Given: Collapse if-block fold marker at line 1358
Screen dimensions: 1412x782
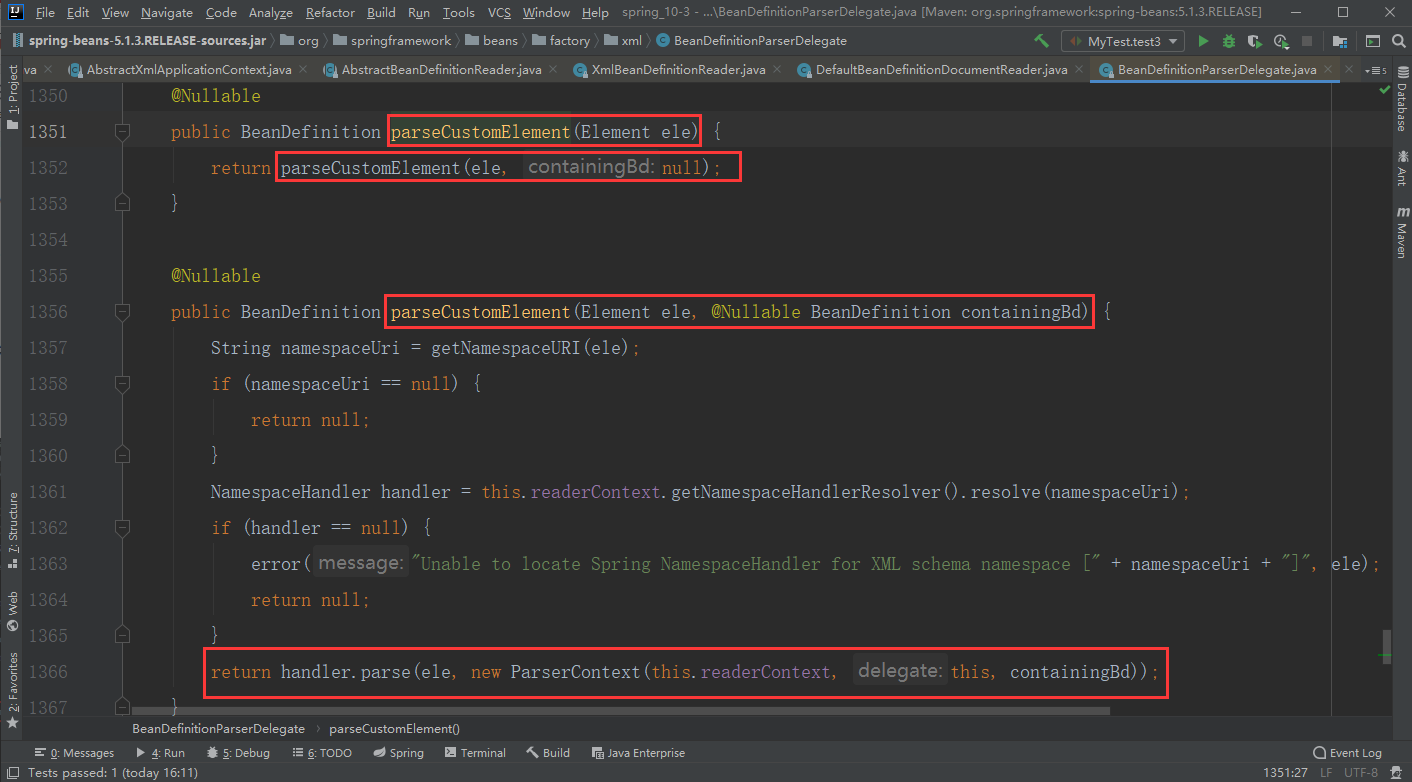Looking at the screenshot, I should point(122,384).
